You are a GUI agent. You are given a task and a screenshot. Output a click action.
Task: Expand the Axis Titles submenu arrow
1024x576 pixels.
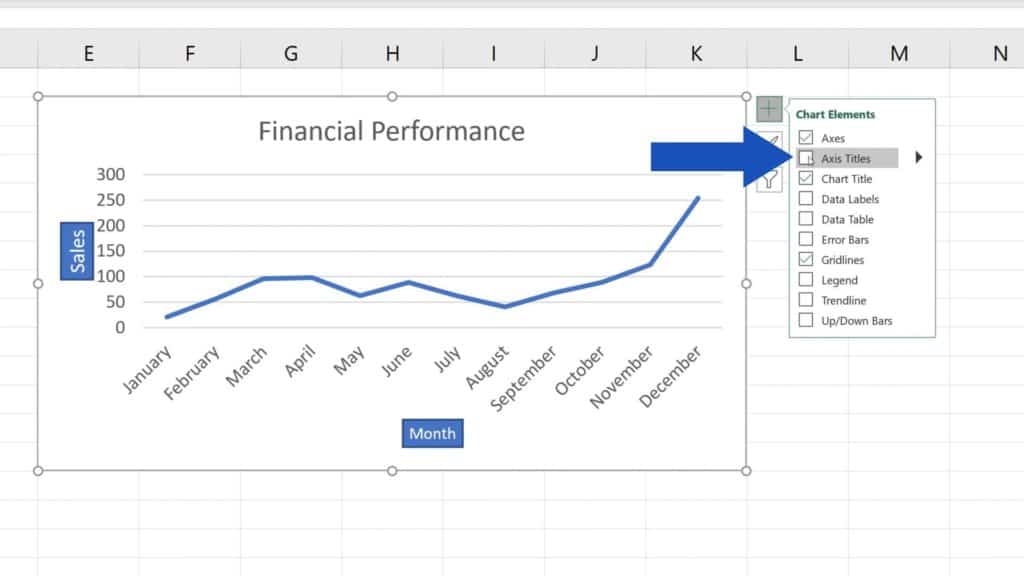click(x=918, y=158)
